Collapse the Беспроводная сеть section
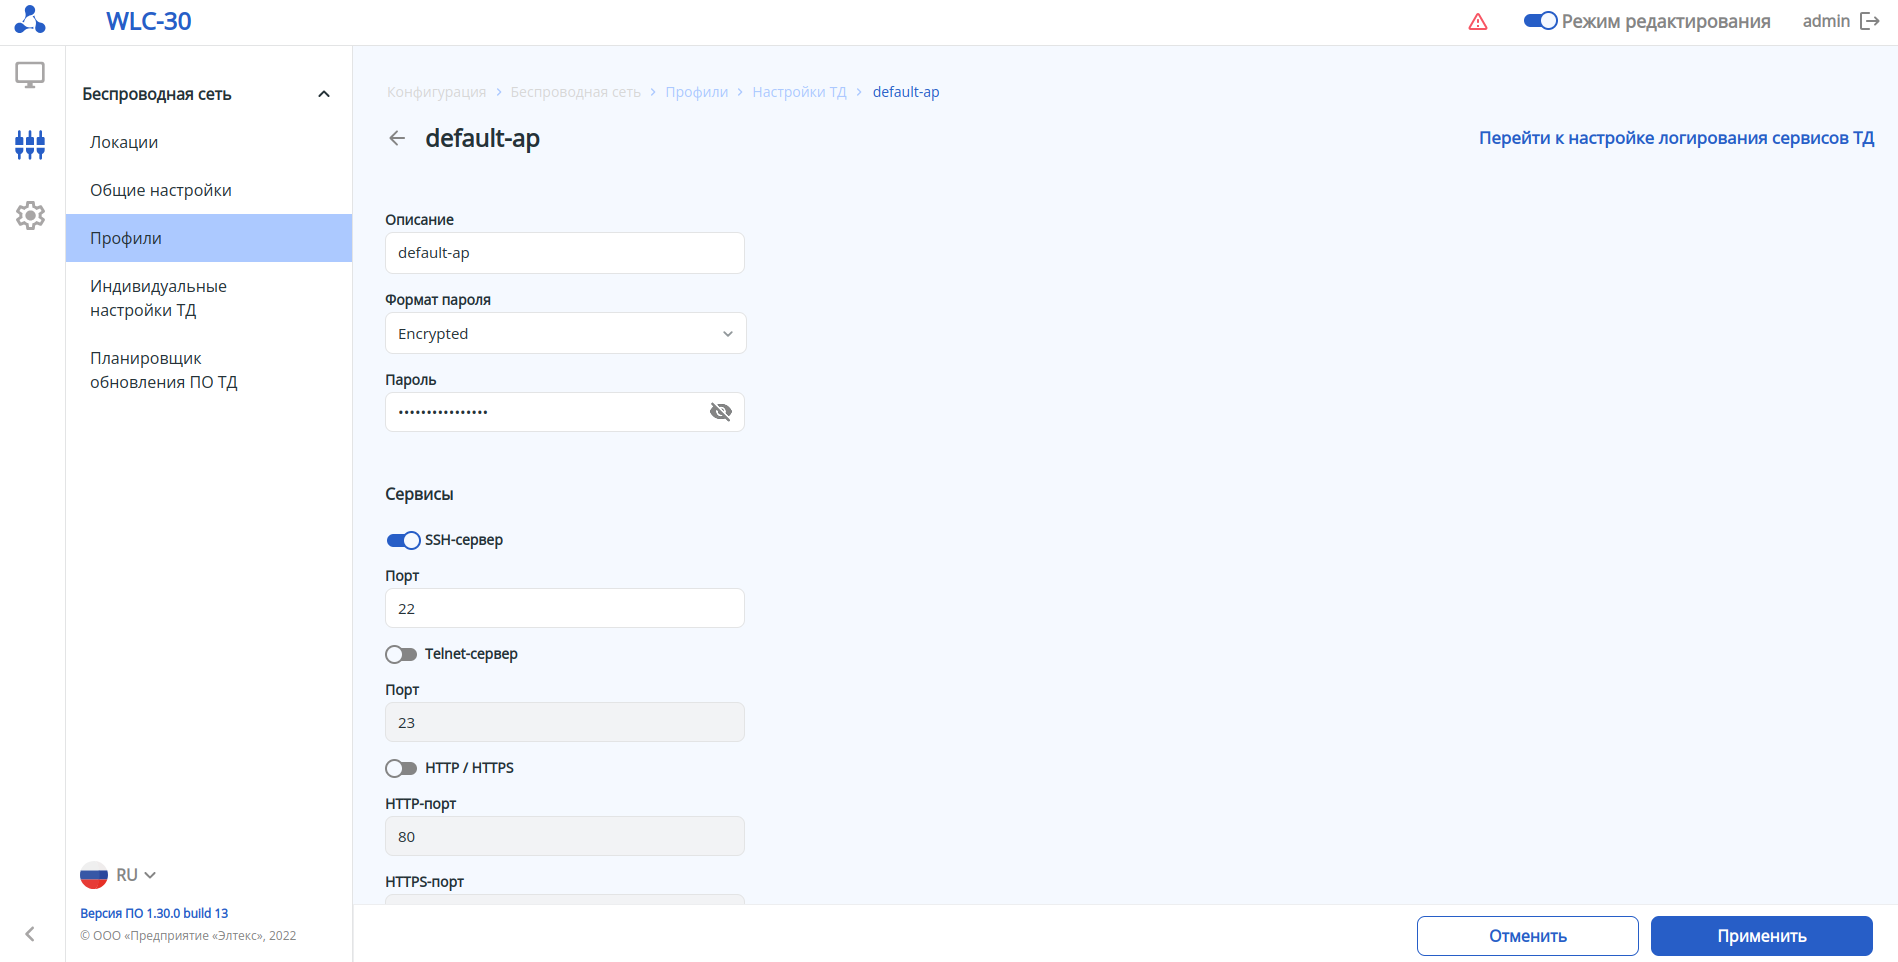Screen dimensions: 1898x962 pos(323,94)
